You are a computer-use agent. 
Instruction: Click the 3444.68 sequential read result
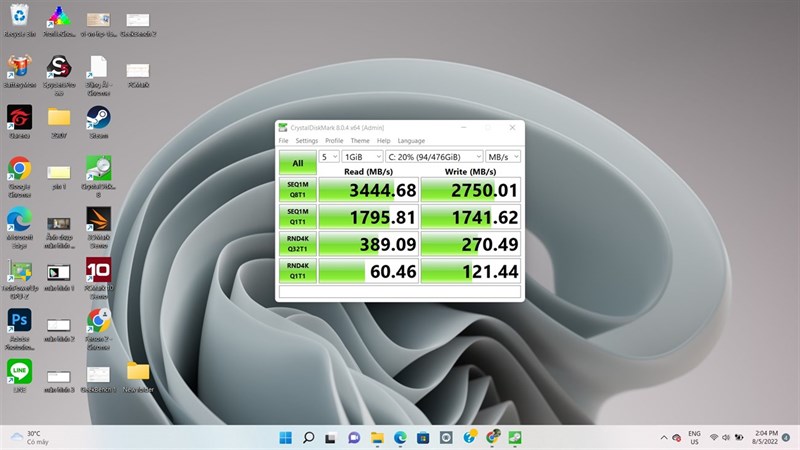pyautogui.click(x=368, y=190)
